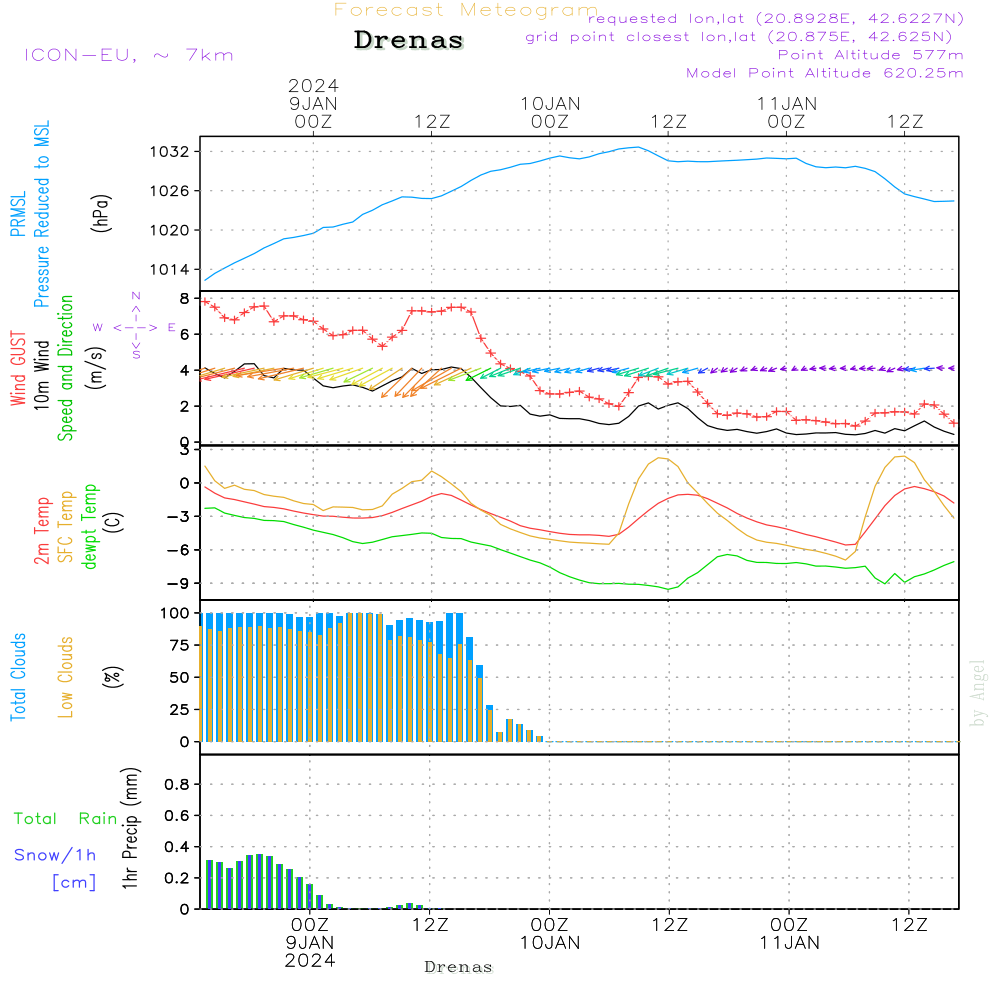Click the '2m Temp' red label
The height and width of the screenshot is (1000, 1000).
pos(41,531)
